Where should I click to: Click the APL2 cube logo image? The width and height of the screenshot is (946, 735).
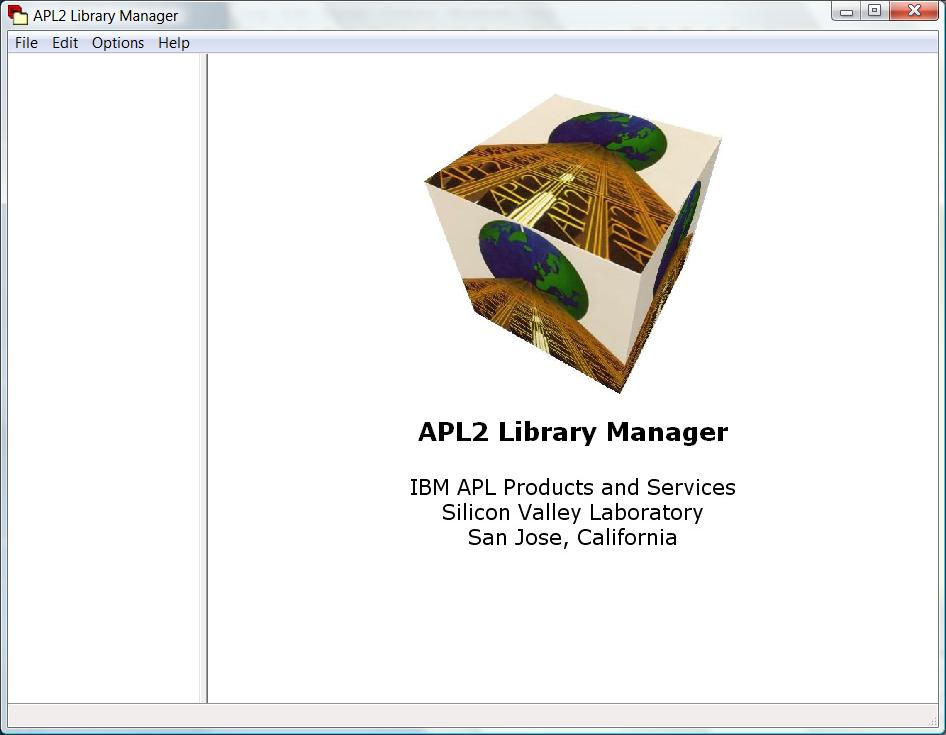pyautogui.click(x=573, y=243)
